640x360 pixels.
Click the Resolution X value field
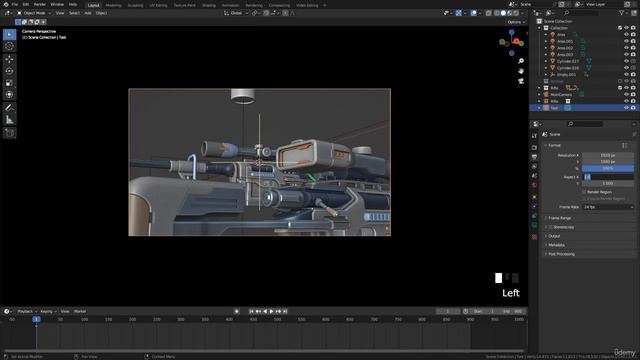(608, 155)
